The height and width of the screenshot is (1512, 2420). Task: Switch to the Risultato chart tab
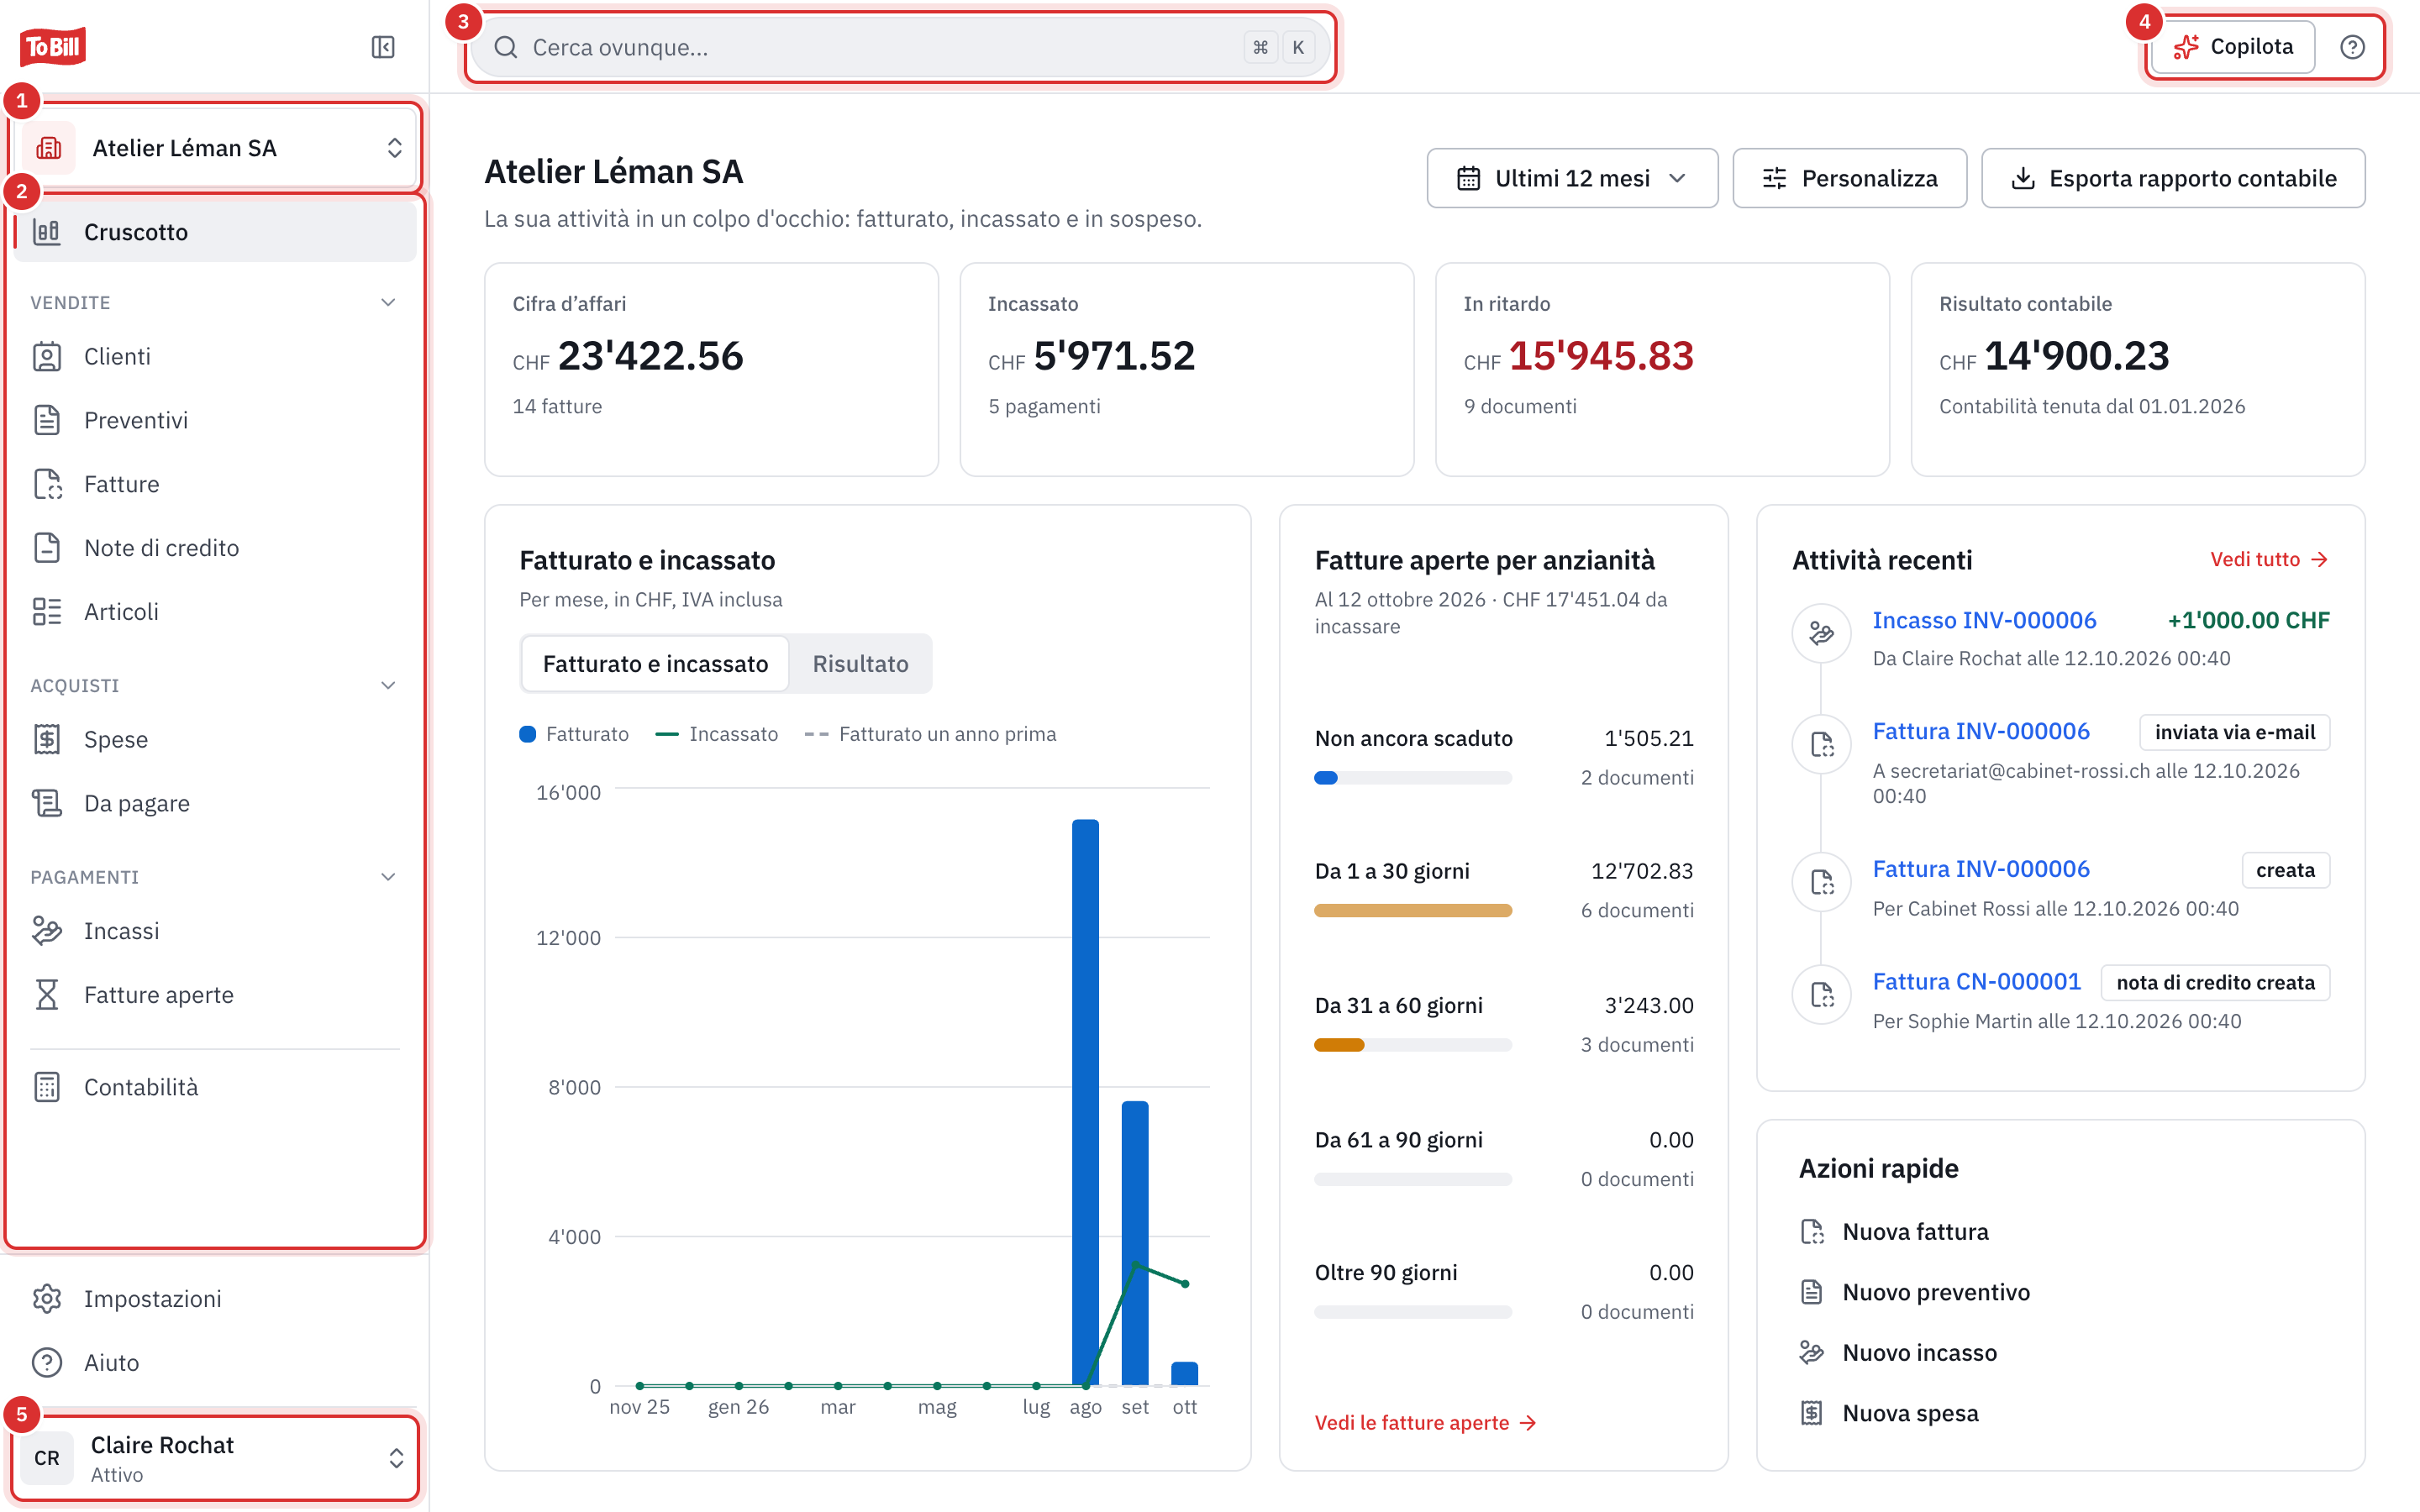pos(860,664)
